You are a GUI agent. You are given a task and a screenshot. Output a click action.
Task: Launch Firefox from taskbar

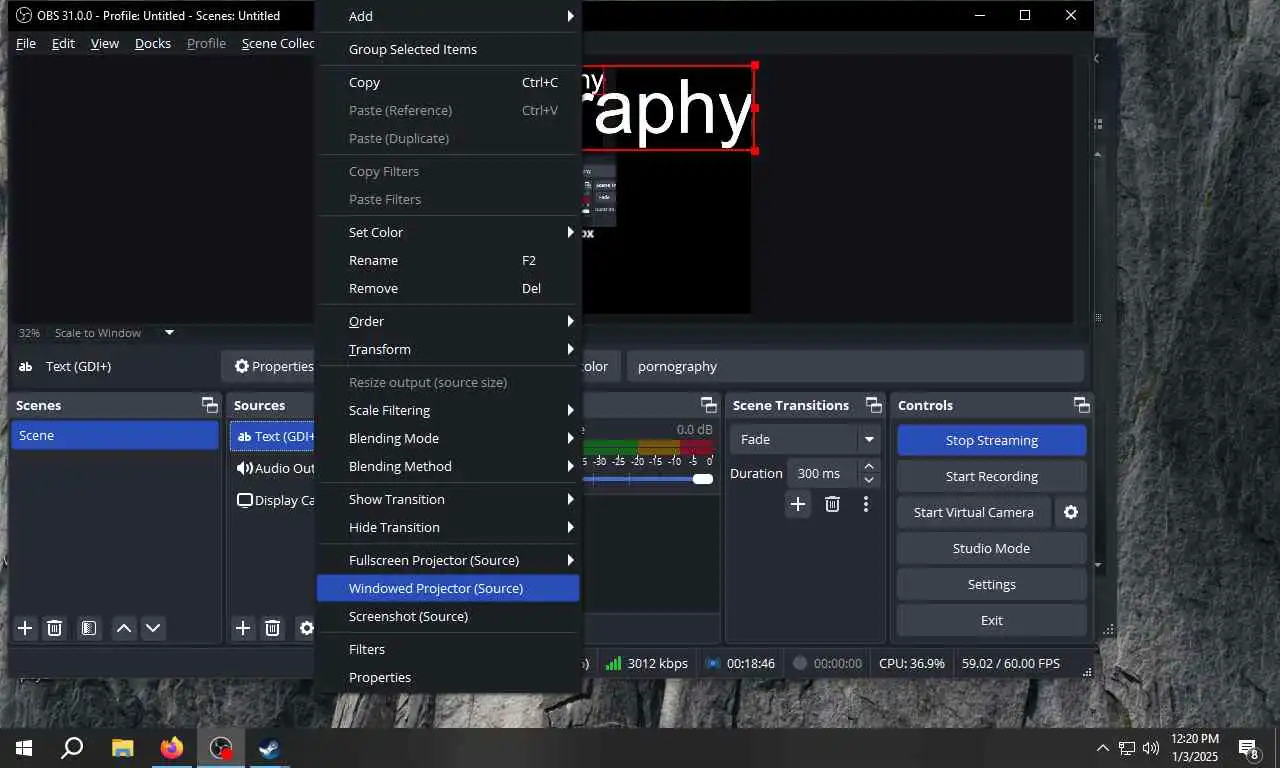(x=172, y=748)
